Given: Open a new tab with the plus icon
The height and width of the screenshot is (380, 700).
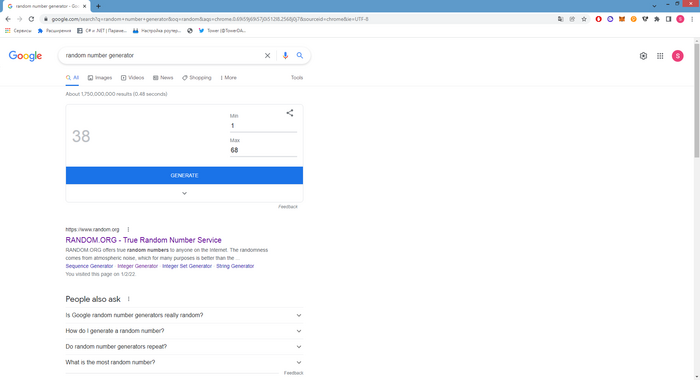Looking at the screenshot, I should [x=98, y=6].
